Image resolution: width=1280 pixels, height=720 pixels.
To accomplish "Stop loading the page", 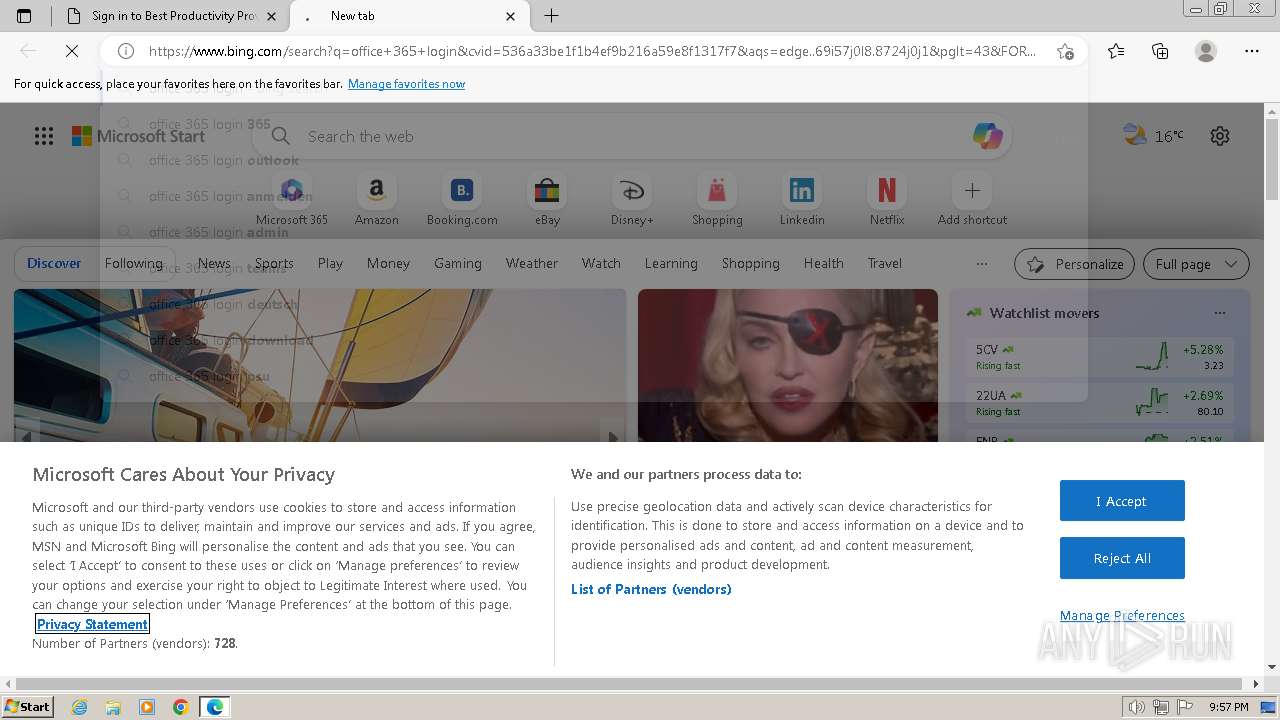I will [72, 51].
